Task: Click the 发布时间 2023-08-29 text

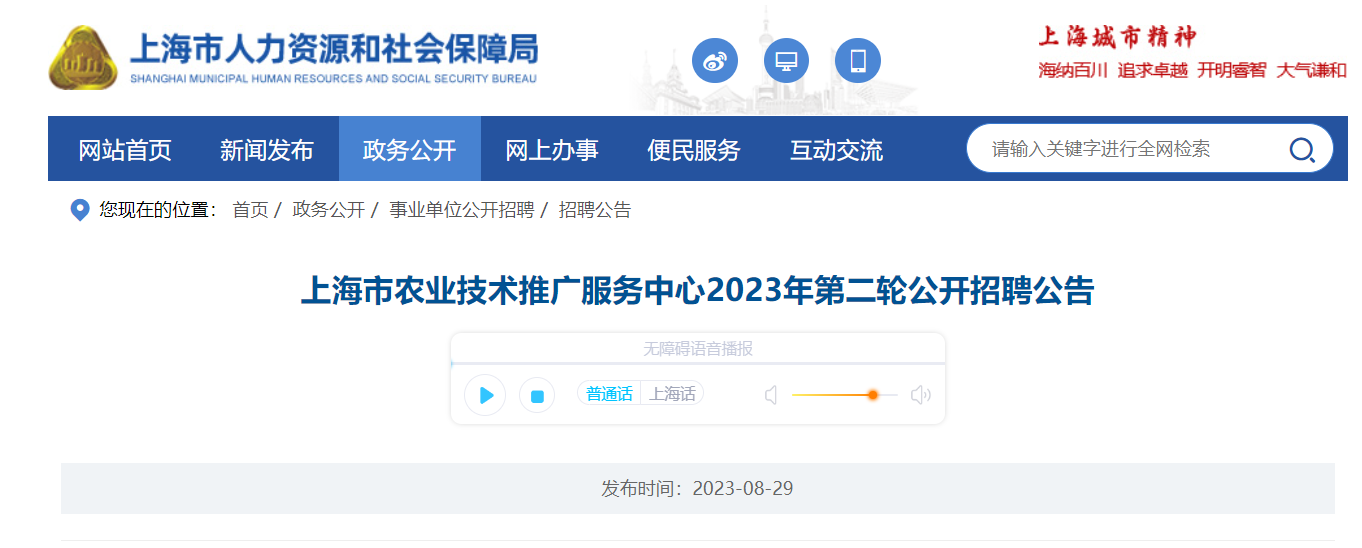Action: tap(697, 489)
